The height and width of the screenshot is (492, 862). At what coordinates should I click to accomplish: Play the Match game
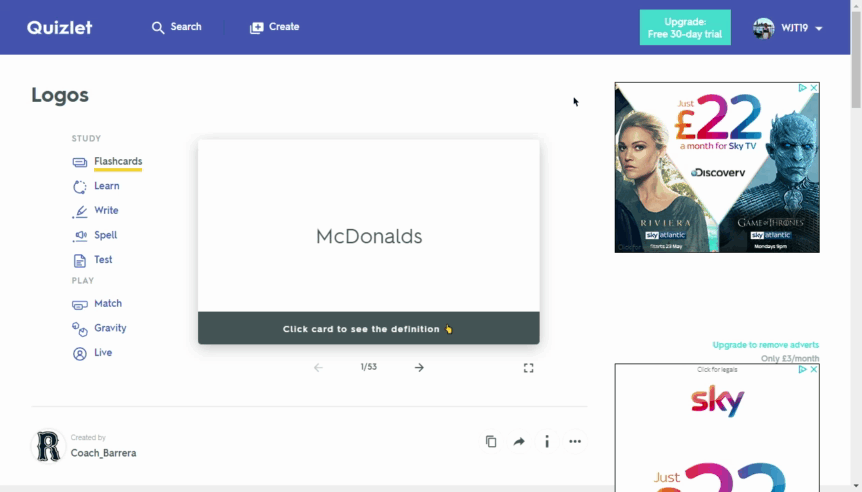point(108,303)
